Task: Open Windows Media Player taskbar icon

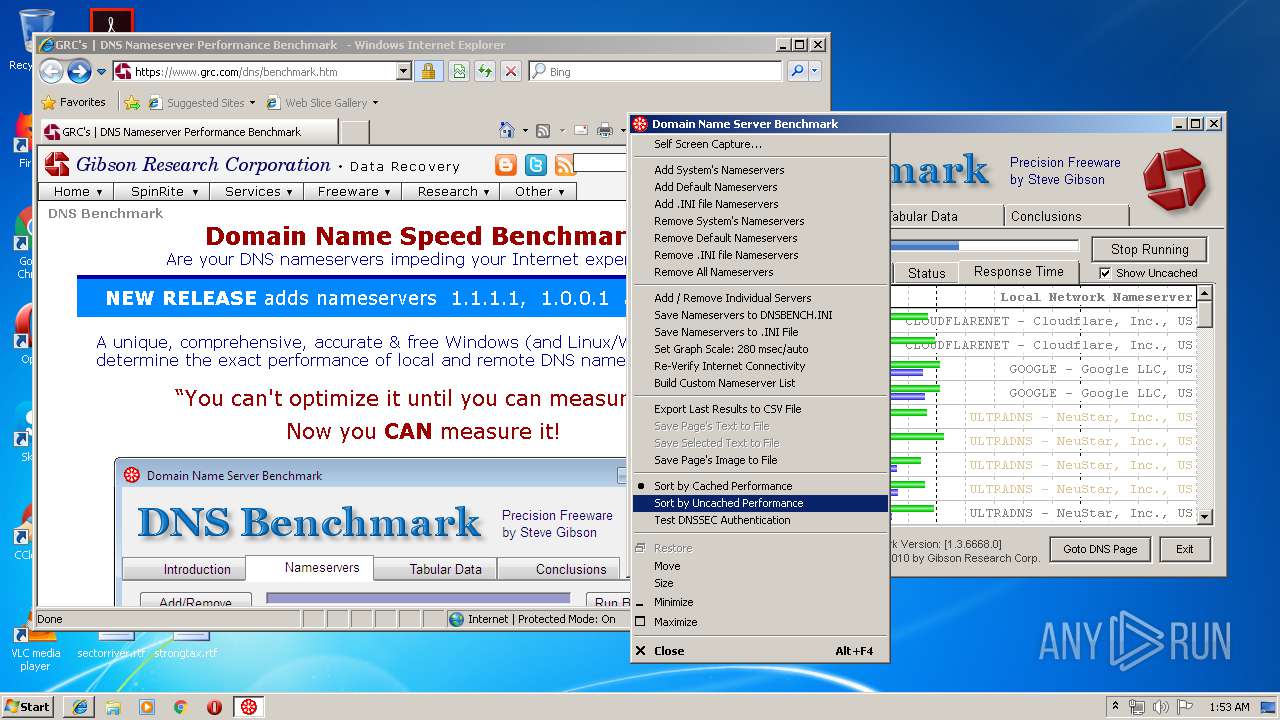Action: point(147,706)
